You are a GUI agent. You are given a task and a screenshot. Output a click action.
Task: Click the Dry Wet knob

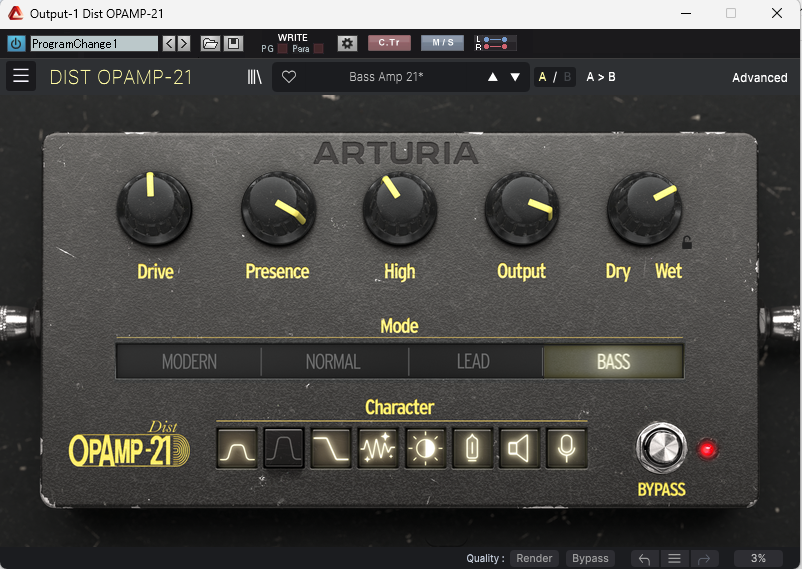[x=644, y=208]
